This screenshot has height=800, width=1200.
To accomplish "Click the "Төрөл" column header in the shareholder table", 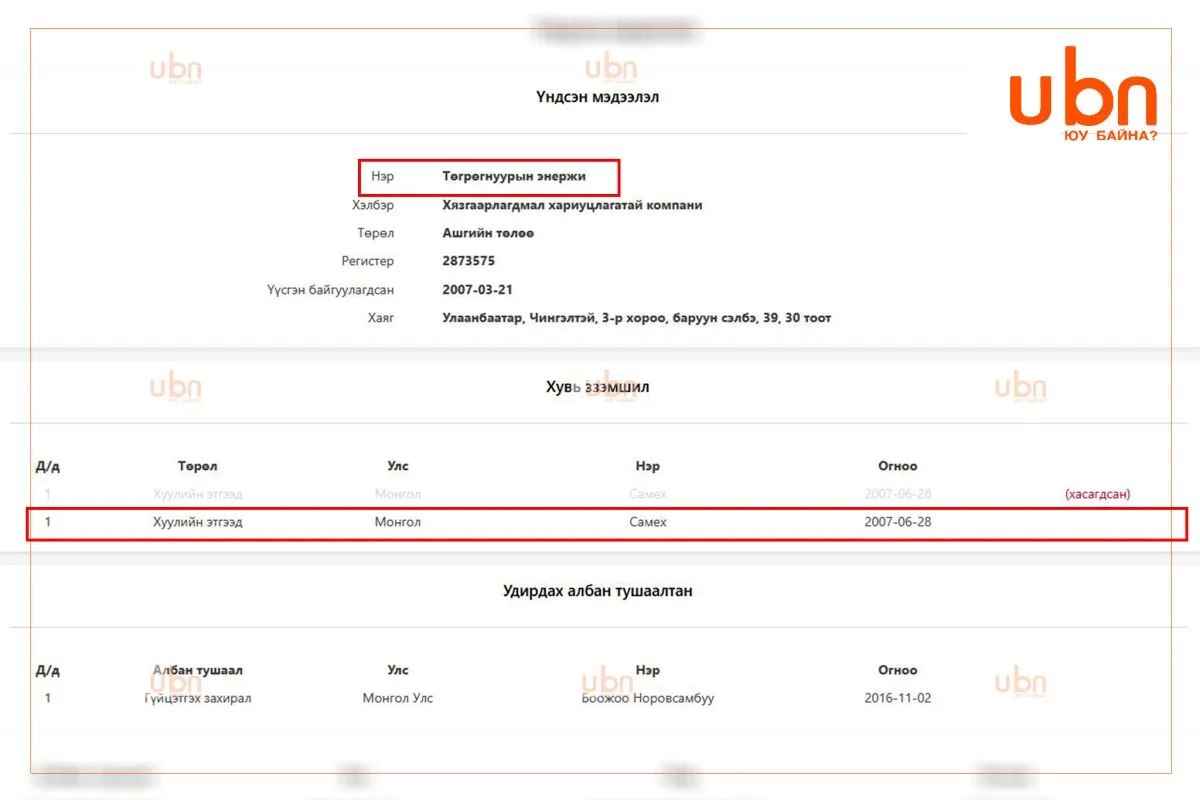I will tap(198, 466).
